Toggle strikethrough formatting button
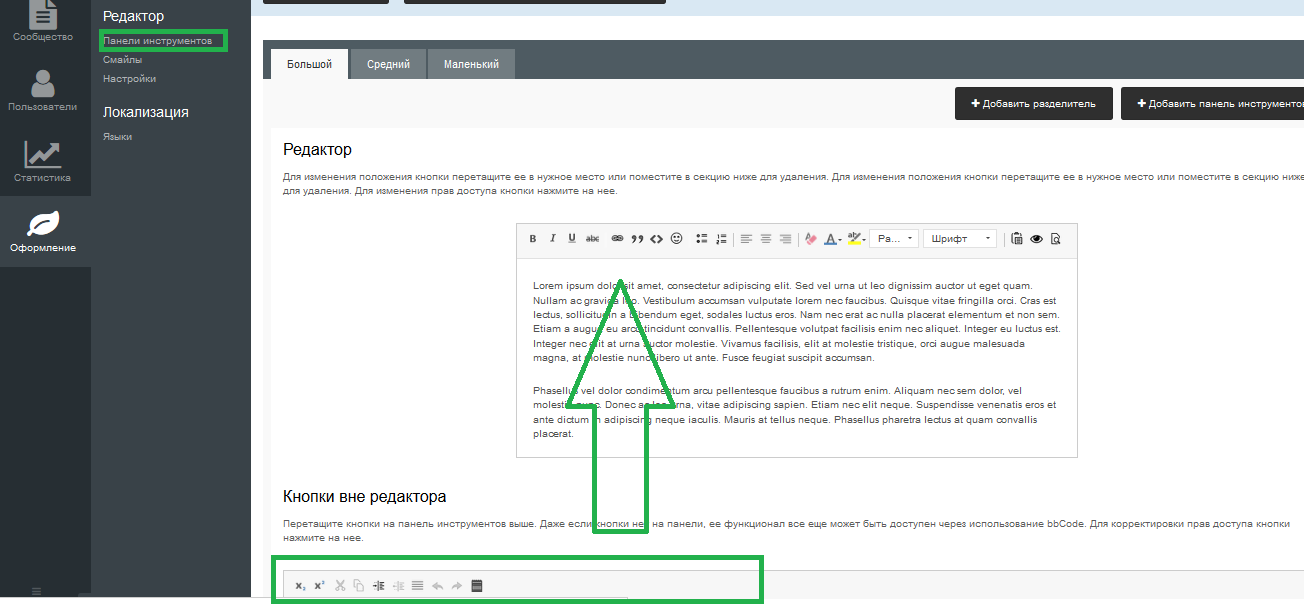 point(592,239)
